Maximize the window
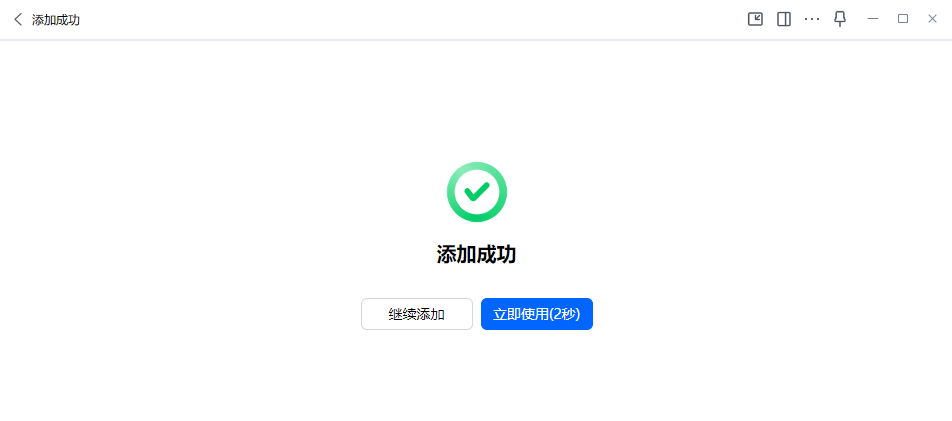 [x=903, y=19]
